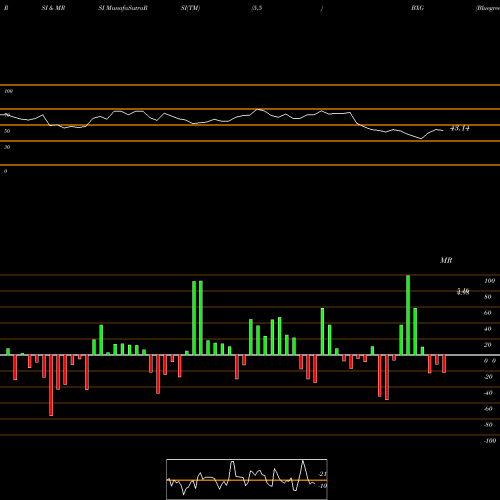Click the -60 label on the MR axis
The image size is (500, 500).
[488, 409]
